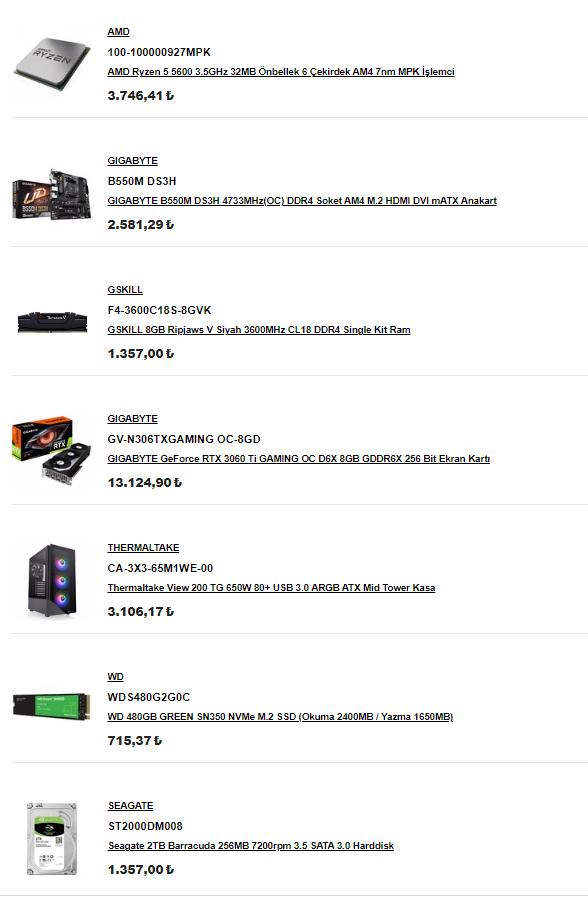Click the RTX graphics card thumbnail
Viewport: 588px width, 900px height.
[x=52, y=451]
